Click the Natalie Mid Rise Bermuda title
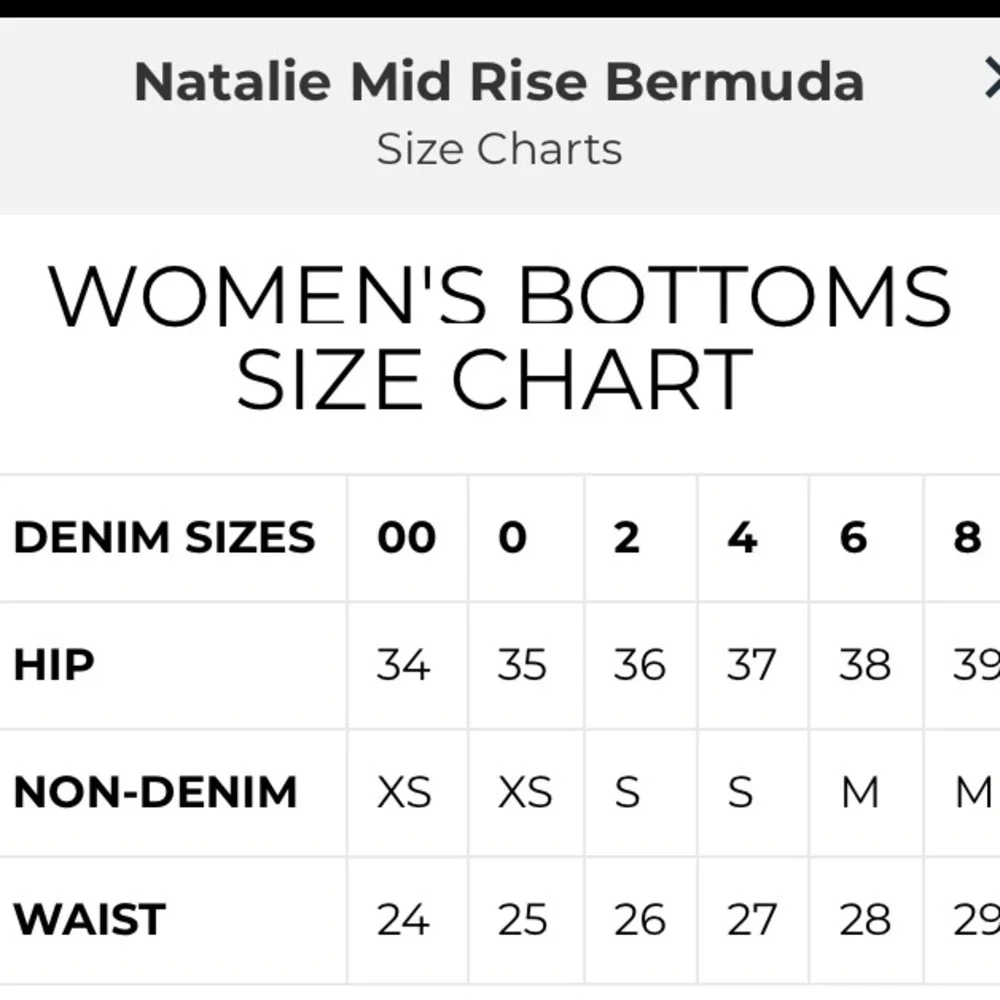The image size is (1000, 1000). click(499, 81)
